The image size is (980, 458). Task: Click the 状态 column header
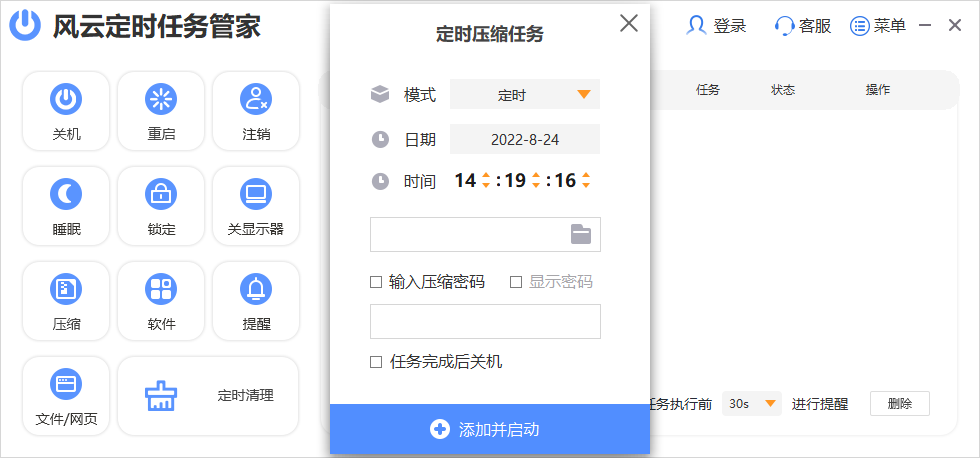783,90
